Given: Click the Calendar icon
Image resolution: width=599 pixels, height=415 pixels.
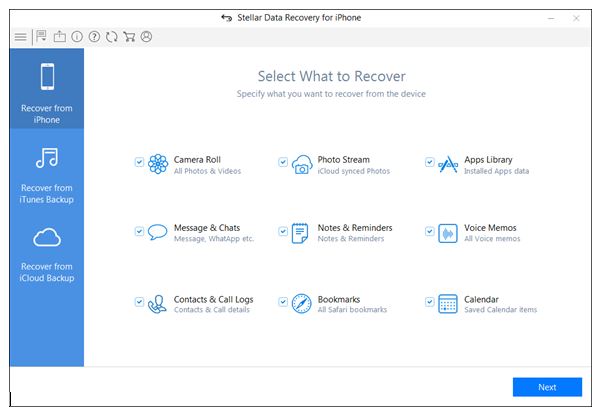Looking at the screenshot, I should [x=448, y=304].
